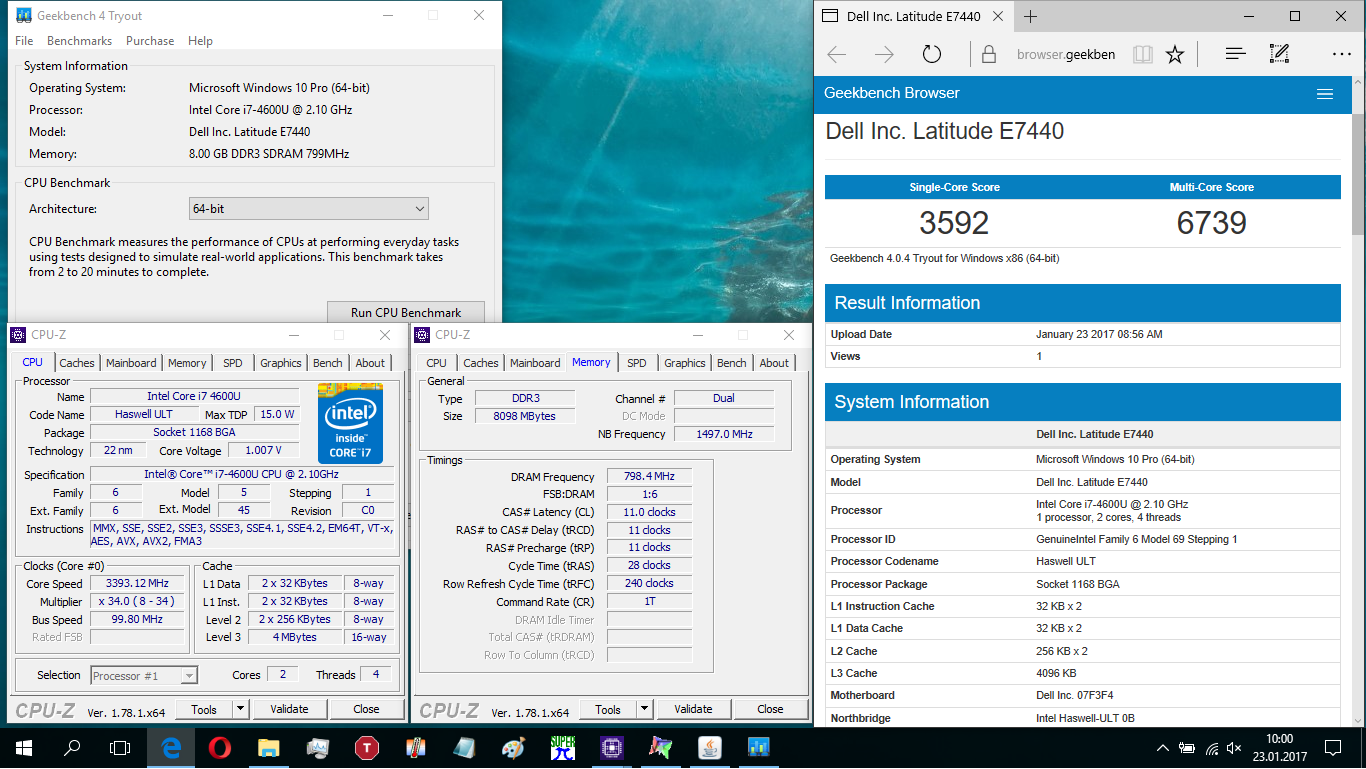Click Validate in right CPU-Z window

(x=693, y=709)
